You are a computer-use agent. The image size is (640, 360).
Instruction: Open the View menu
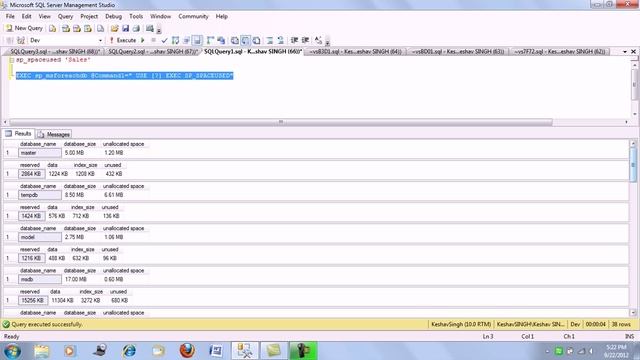pyautogui.click(x=44, y=16)
